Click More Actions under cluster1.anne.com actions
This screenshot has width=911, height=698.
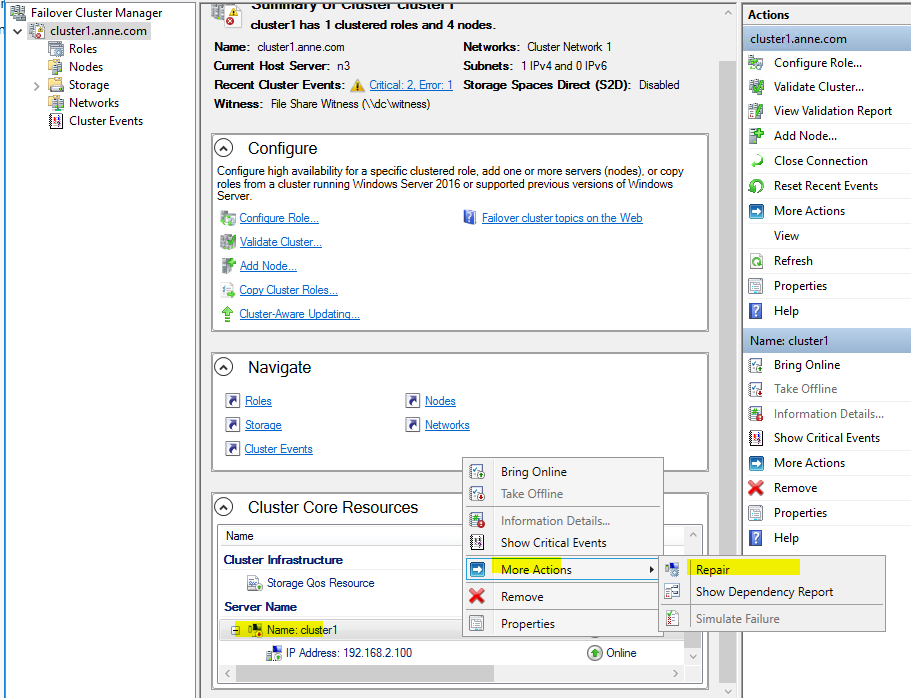(809, 211)
